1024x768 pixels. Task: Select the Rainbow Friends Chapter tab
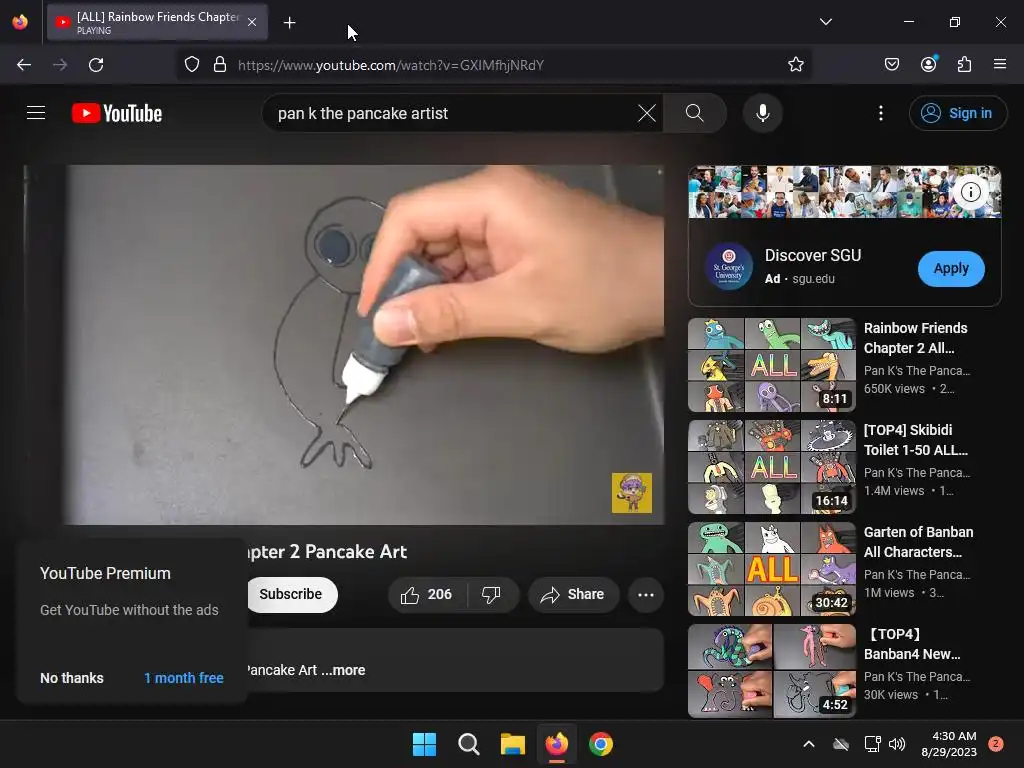pos(157,22)
